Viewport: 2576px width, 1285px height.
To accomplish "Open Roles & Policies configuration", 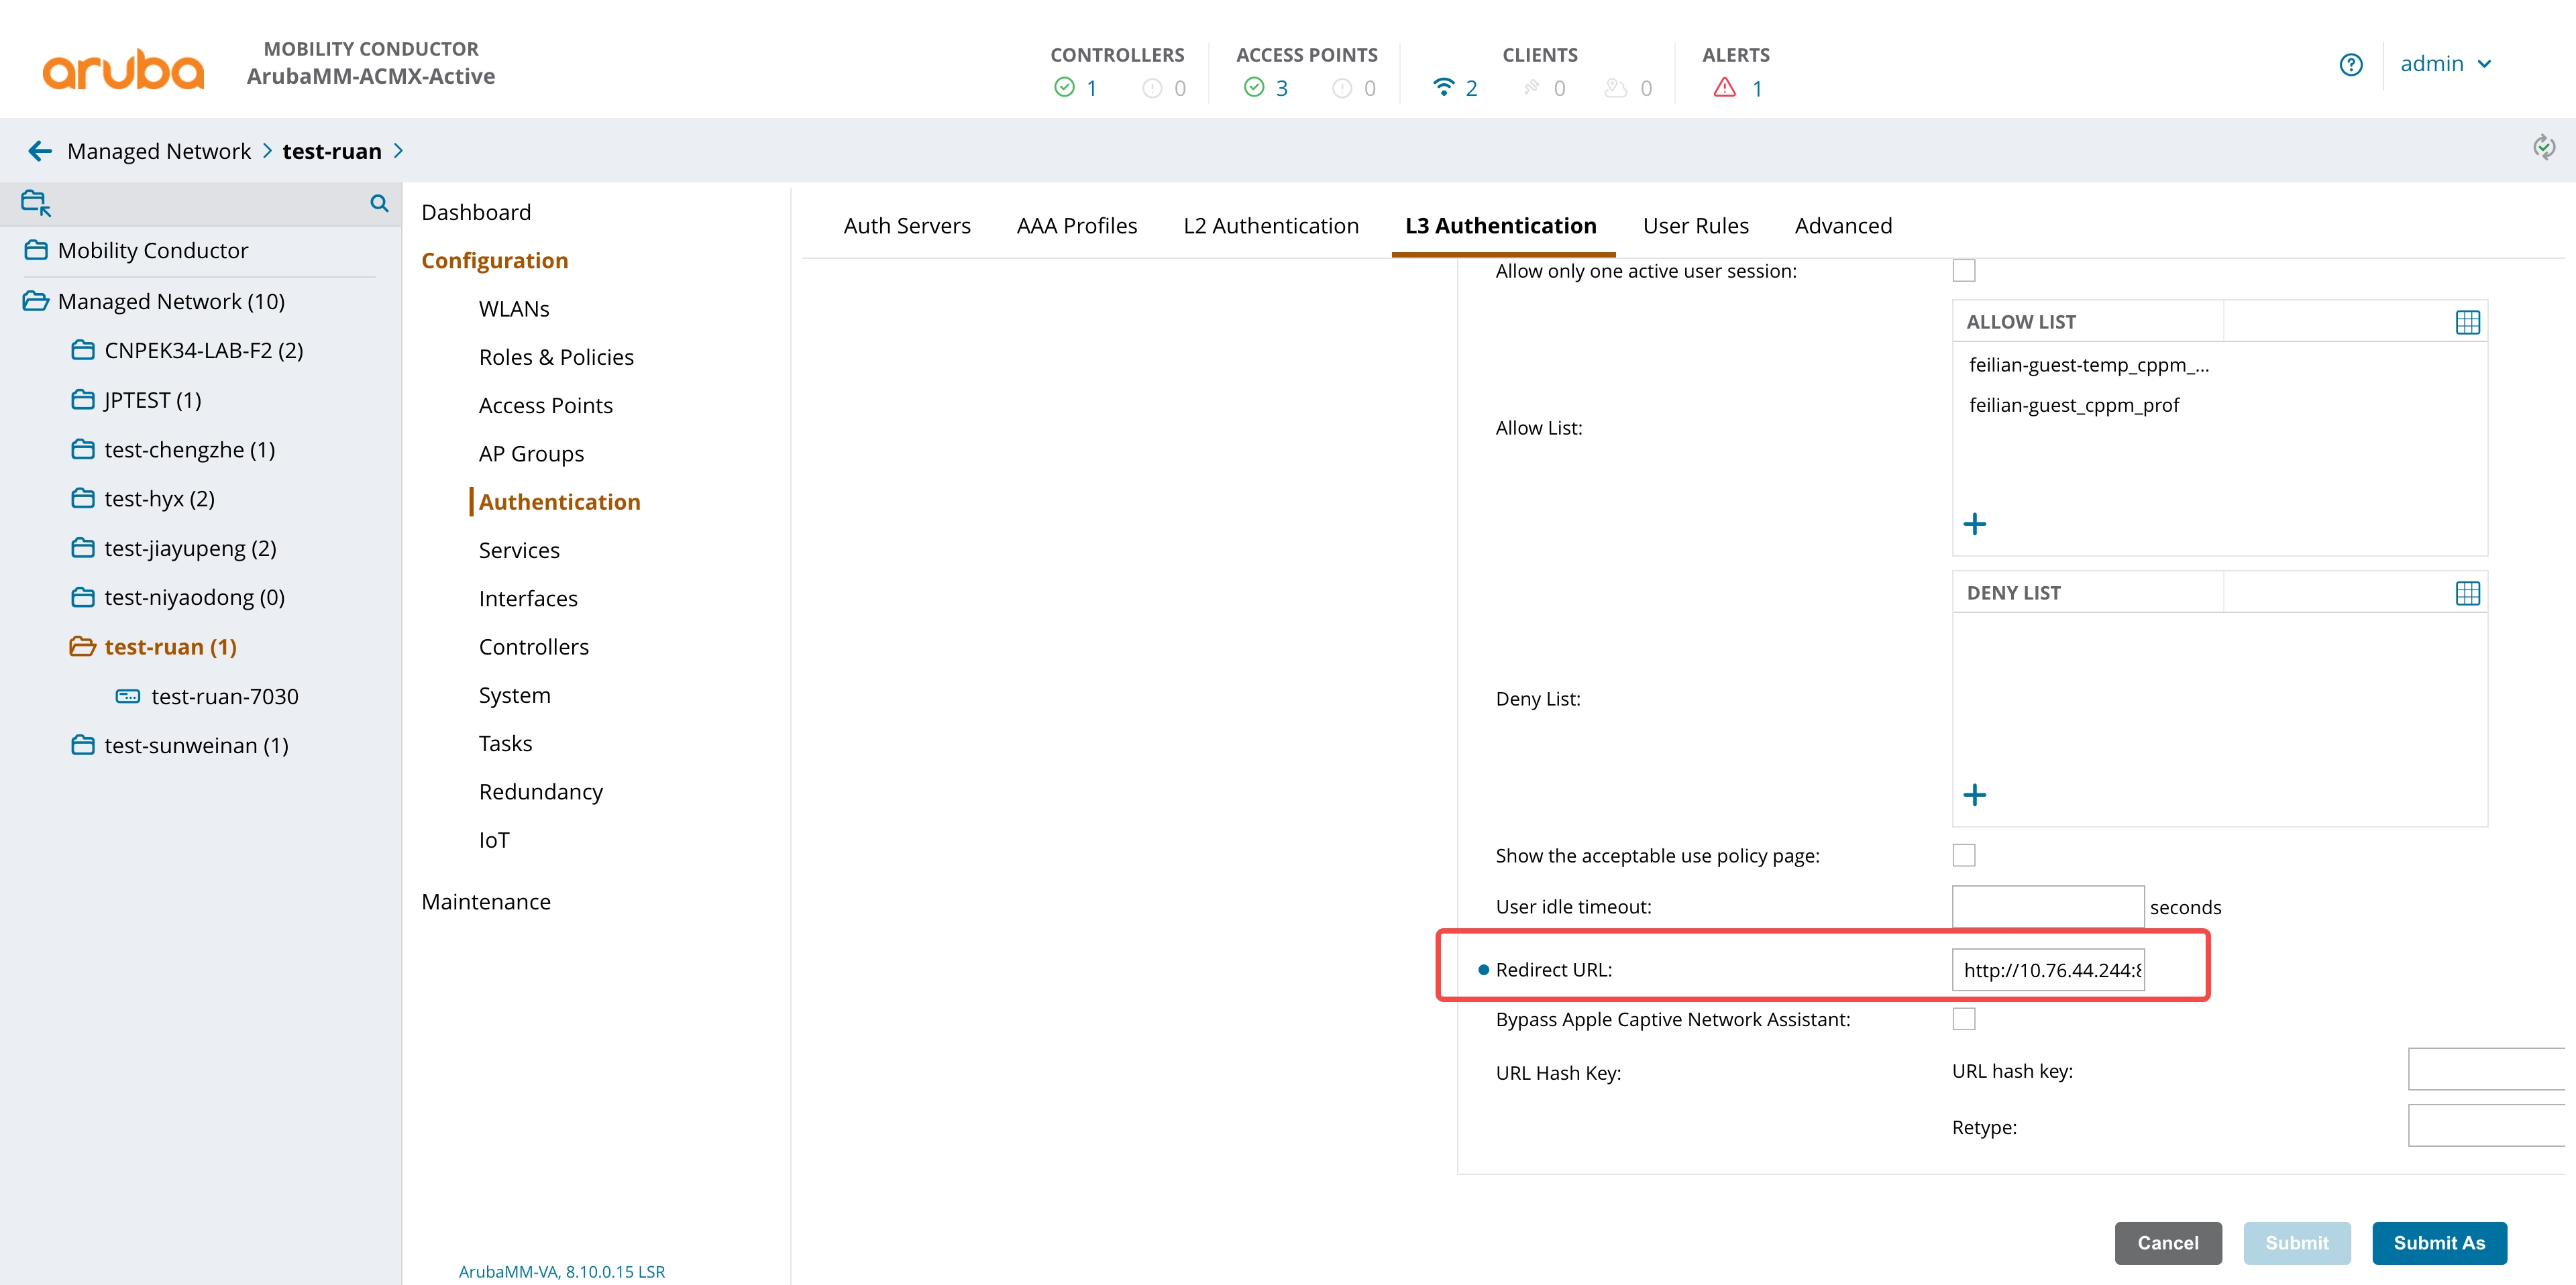I will point(556,357).
